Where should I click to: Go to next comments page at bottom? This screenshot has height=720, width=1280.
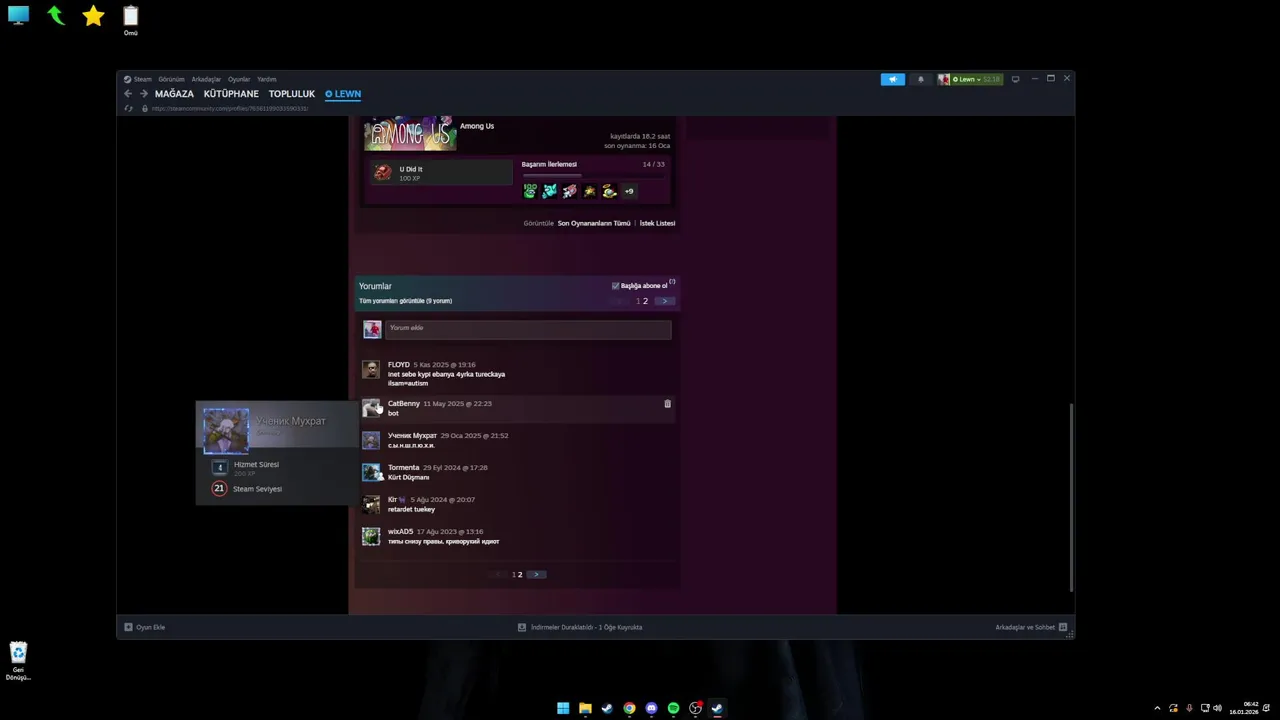[x=536, y=574]
